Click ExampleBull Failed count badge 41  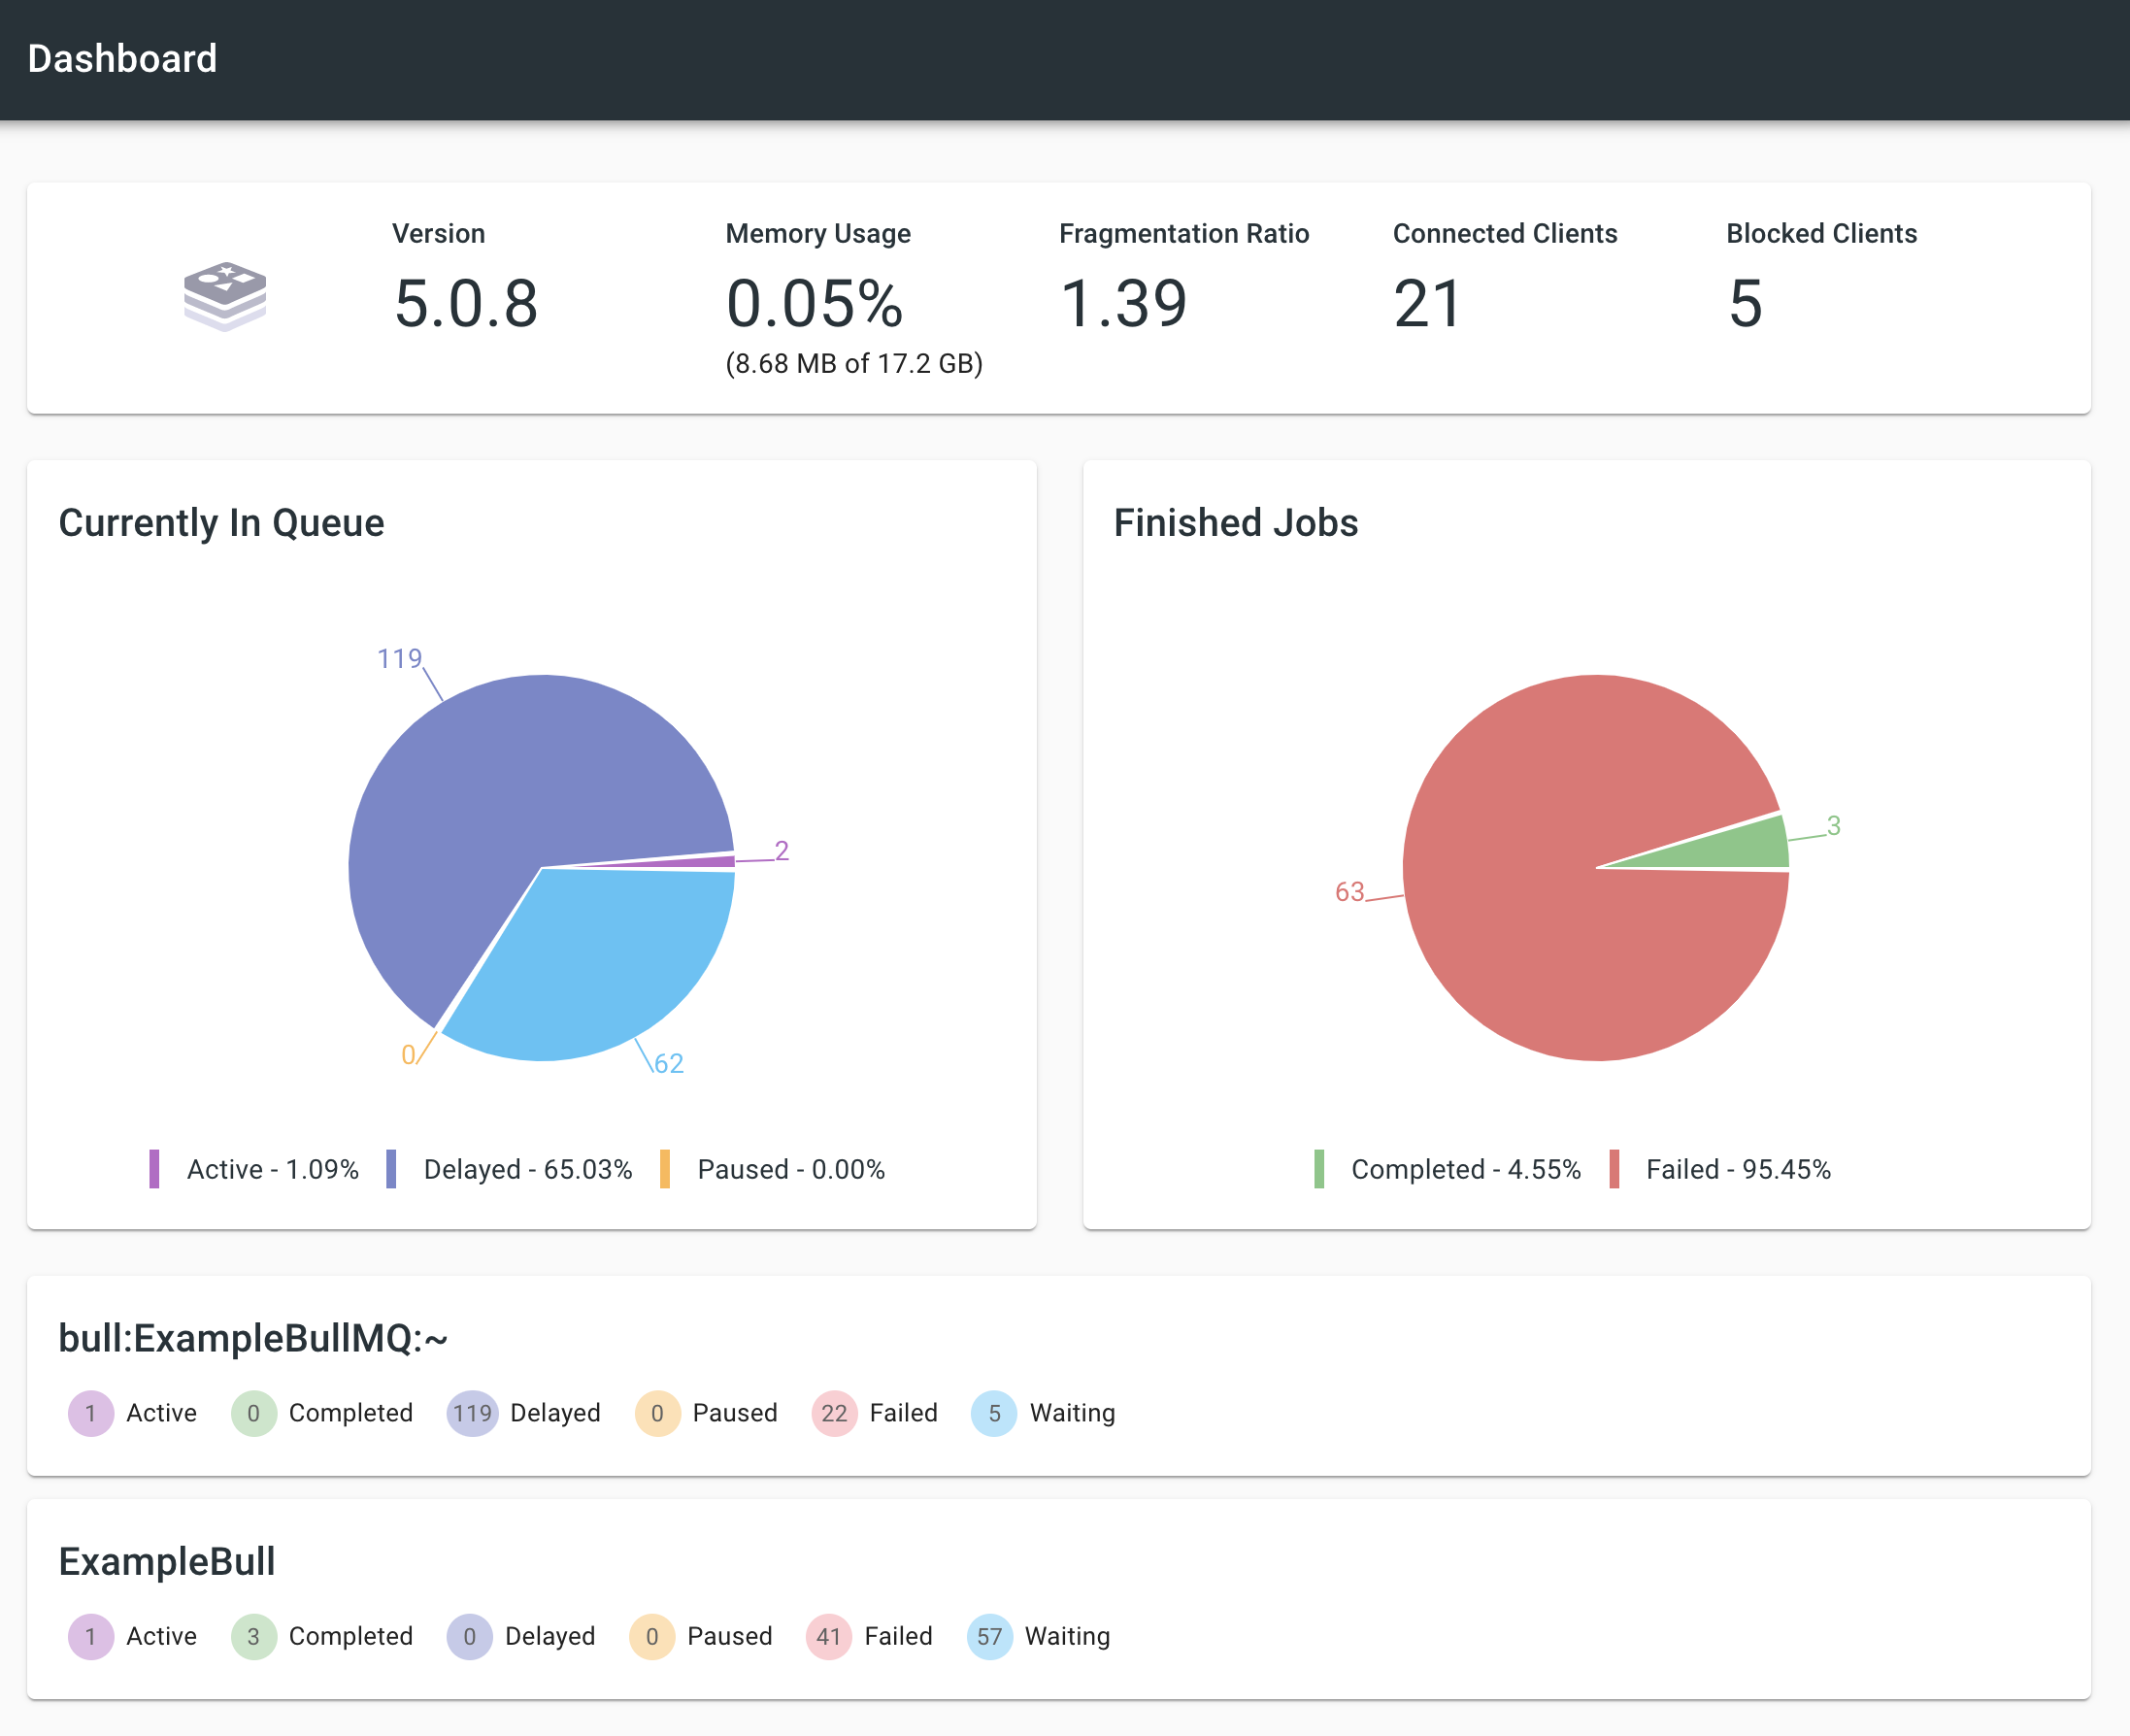tap(828, 1636)
